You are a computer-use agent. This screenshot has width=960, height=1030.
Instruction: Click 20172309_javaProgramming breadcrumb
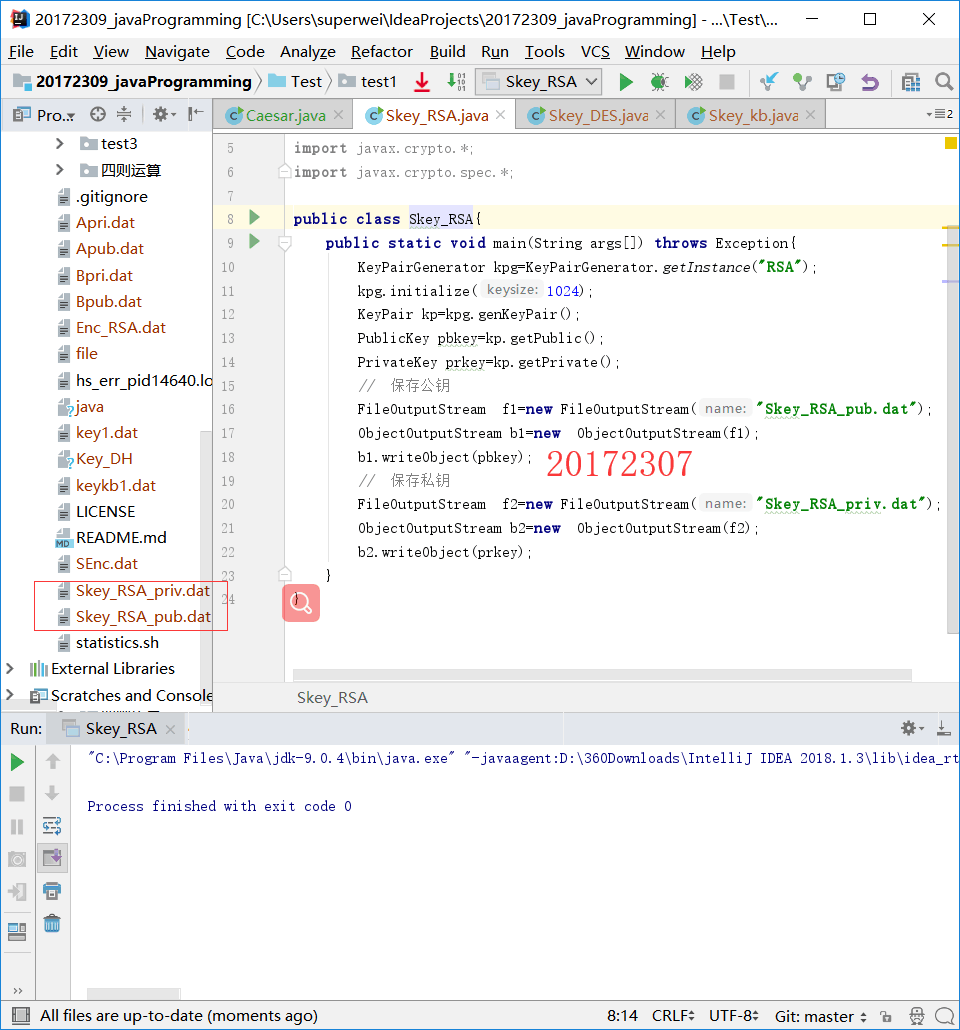pyautogui.click(x=133, y=81)
